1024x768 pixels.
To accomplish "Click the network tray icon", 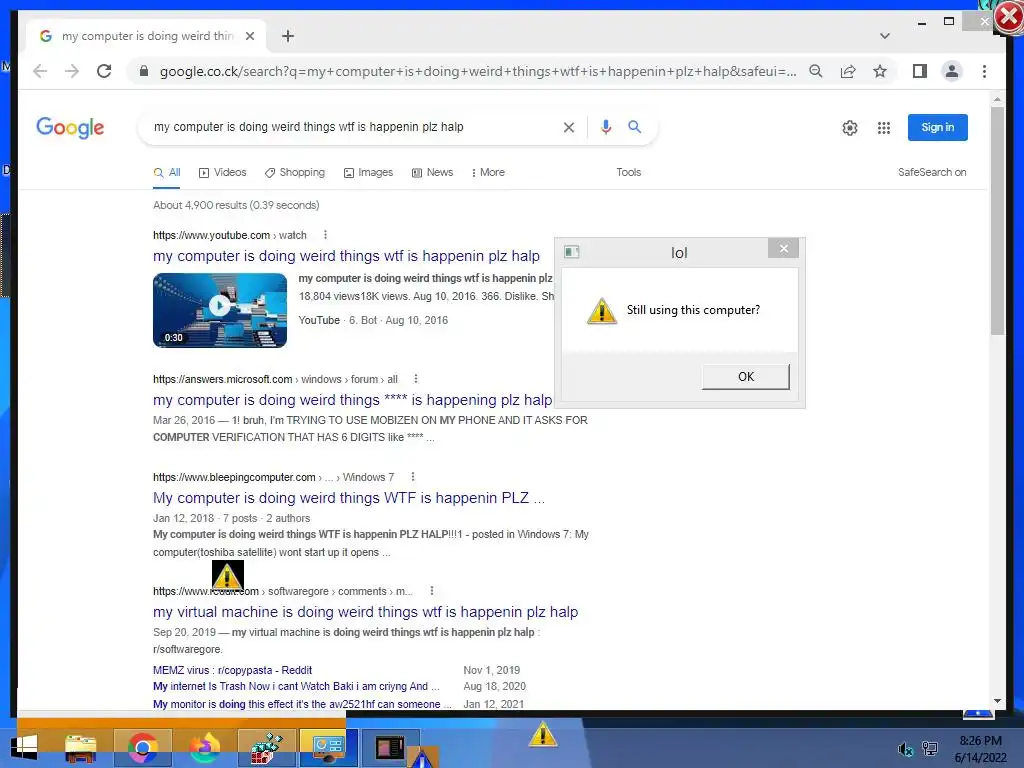I will (x=930, y=748).
